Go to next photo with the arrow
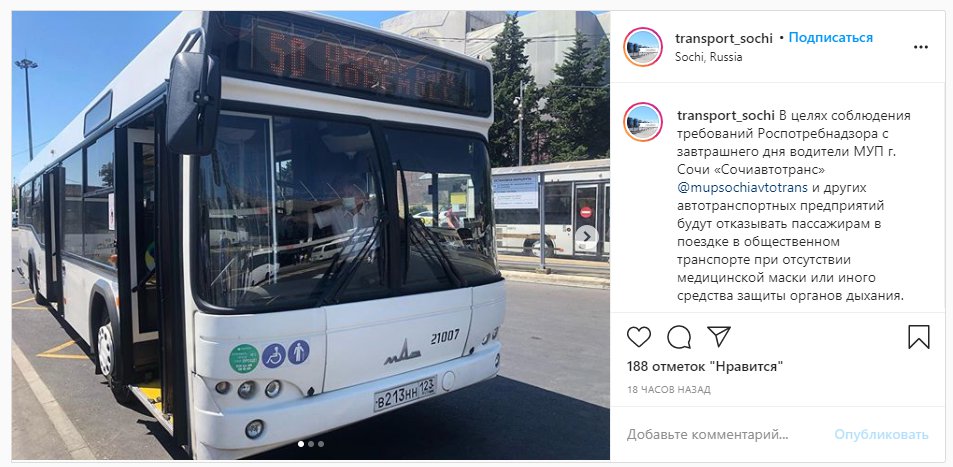This screenshot has height=467, width=953. click(587, 235)
